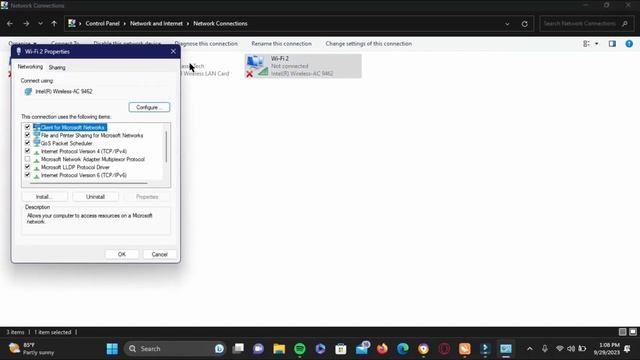Check Microsoft Network Adapter Multiplexor Protocol box
Image resolution: width=640 pixels, height=360 pixels.
(x=27, y=159)
